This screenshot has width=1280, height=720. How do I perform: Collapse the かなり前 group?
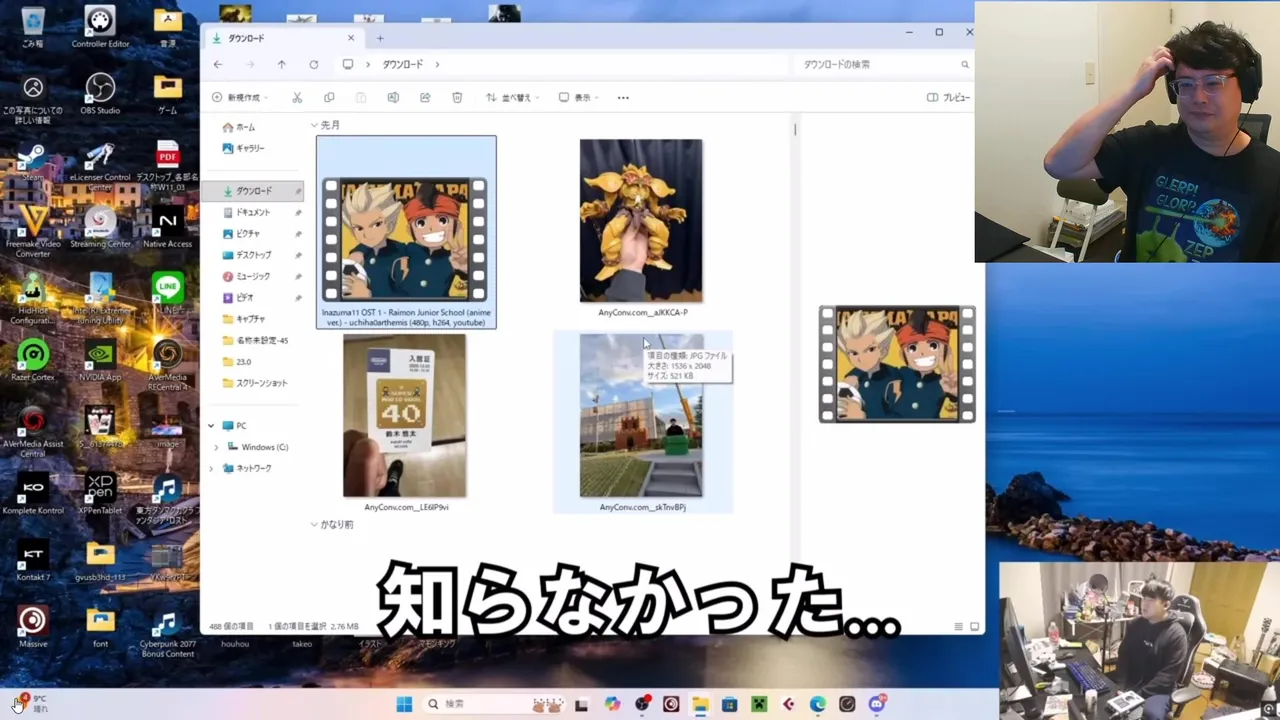coord(314,524)
